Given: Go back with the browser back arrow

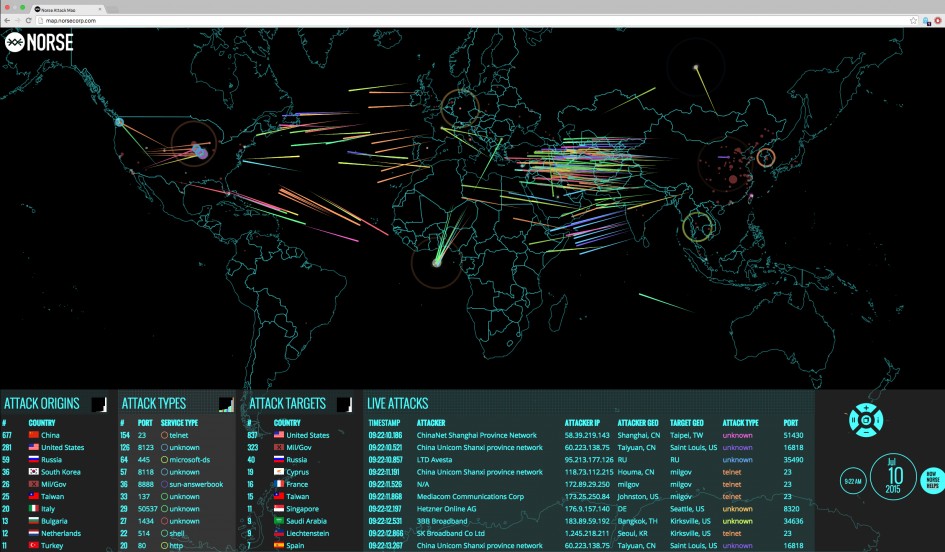Looking at the screenshot, I should (7, 20).
